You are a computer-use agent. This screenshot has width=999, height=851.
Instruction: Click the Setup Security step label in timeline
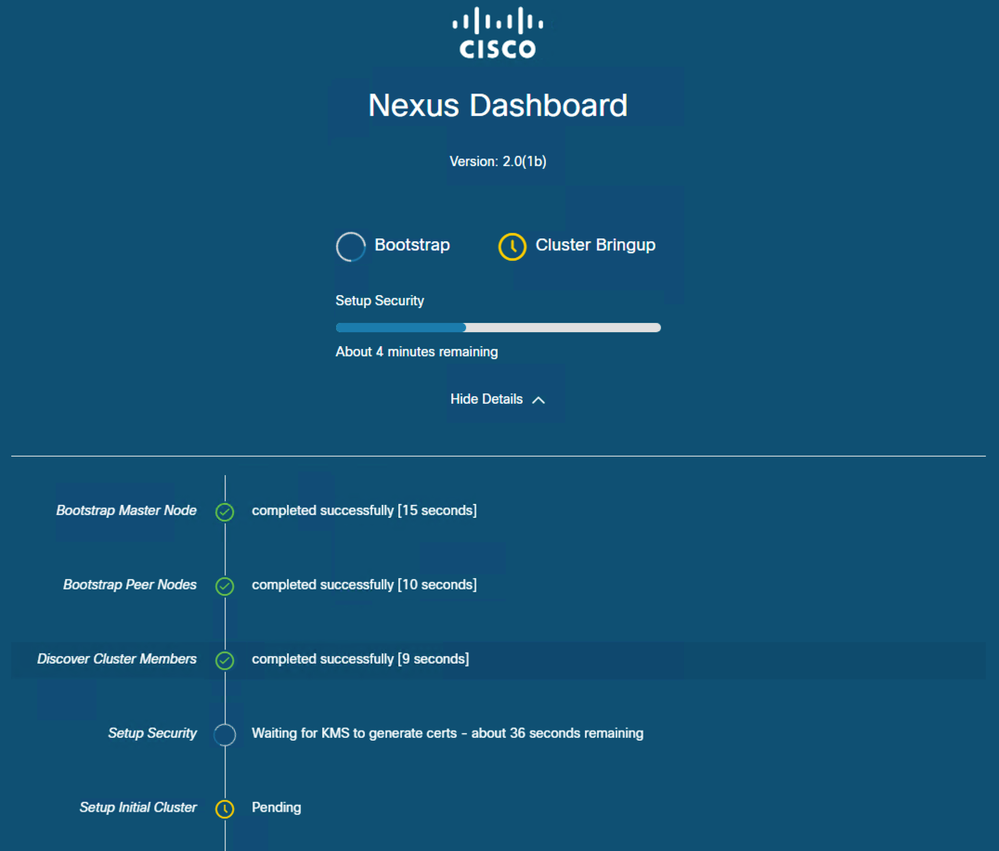(x=152, y=733)
